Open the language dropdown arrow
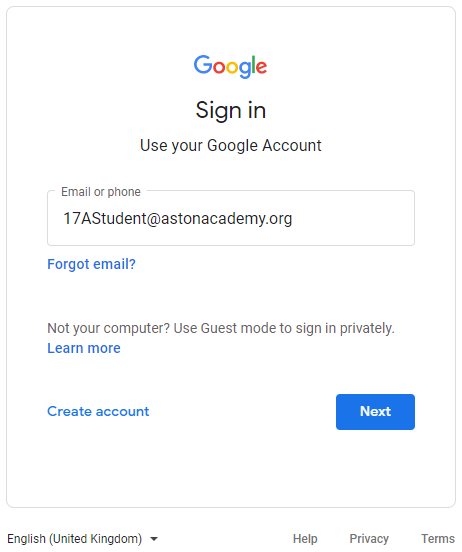This screenshot has width=462, height=552. 154,539
